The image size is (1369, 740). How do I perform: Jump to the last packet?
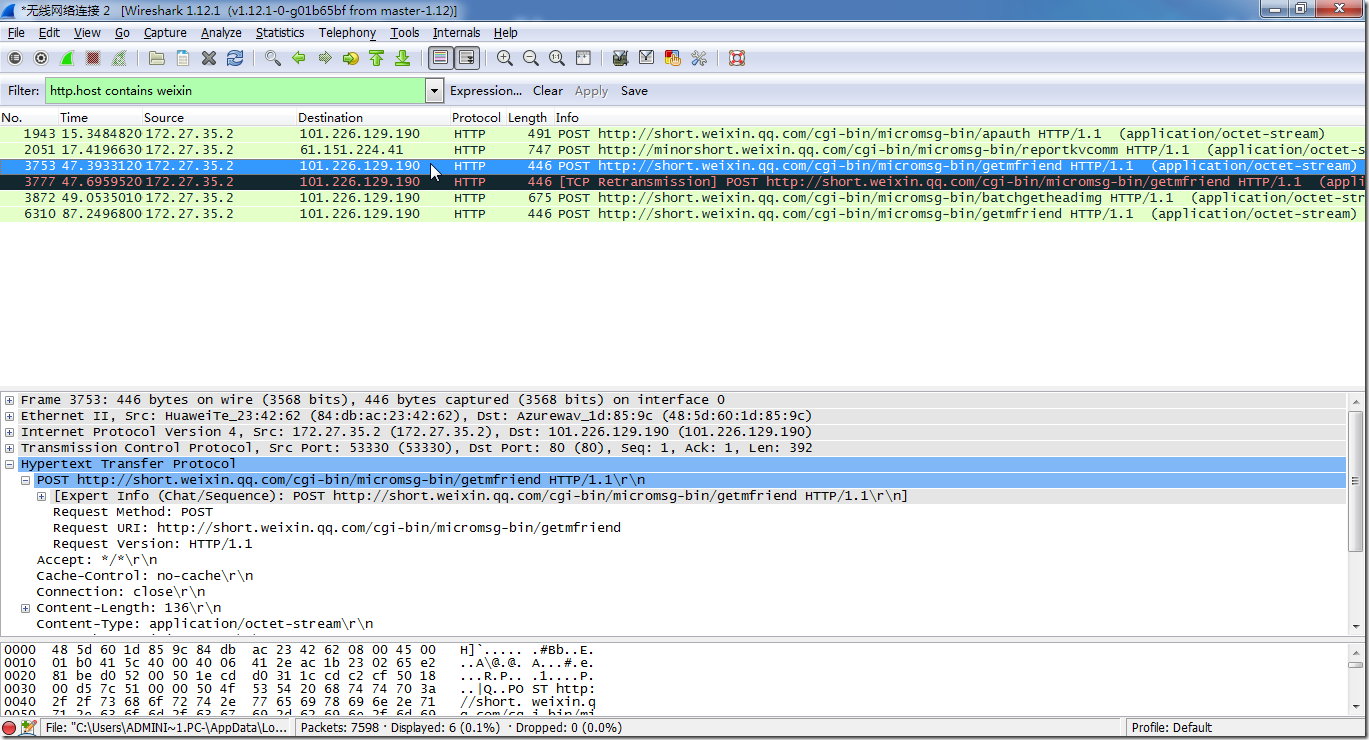[402, 58]
